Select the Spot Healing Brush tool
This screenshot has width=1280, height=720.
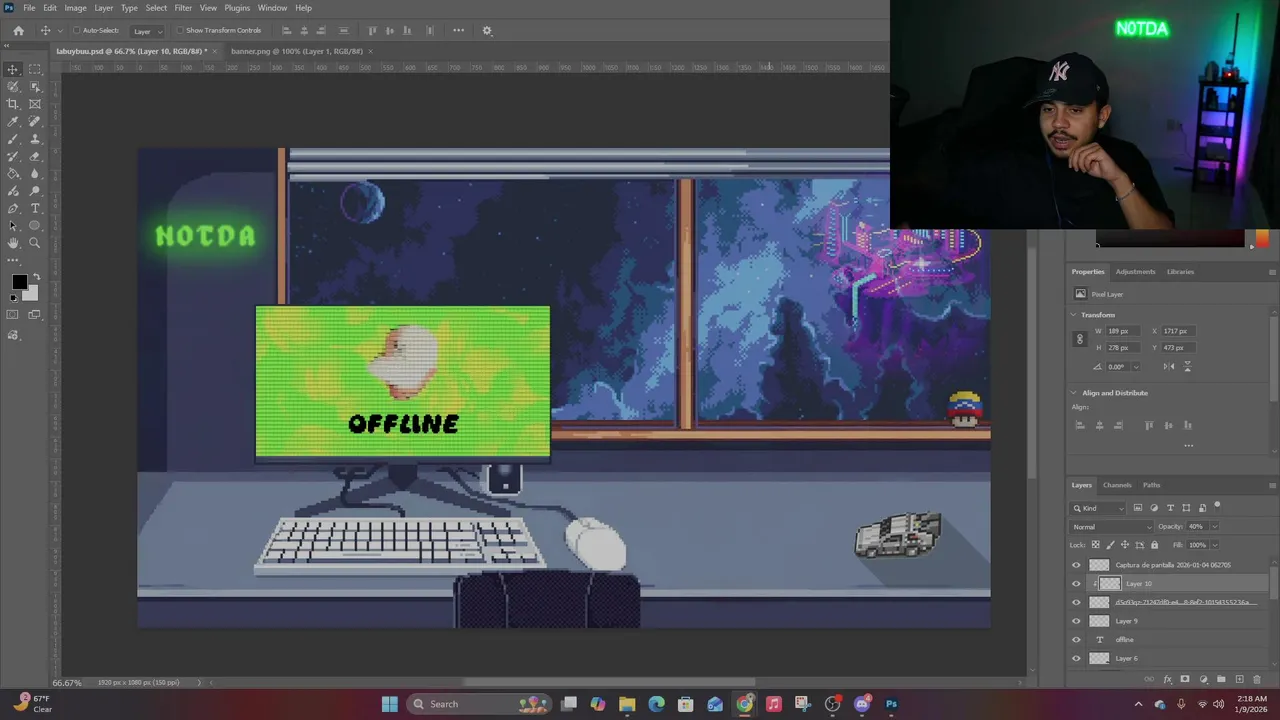point(35,121)
